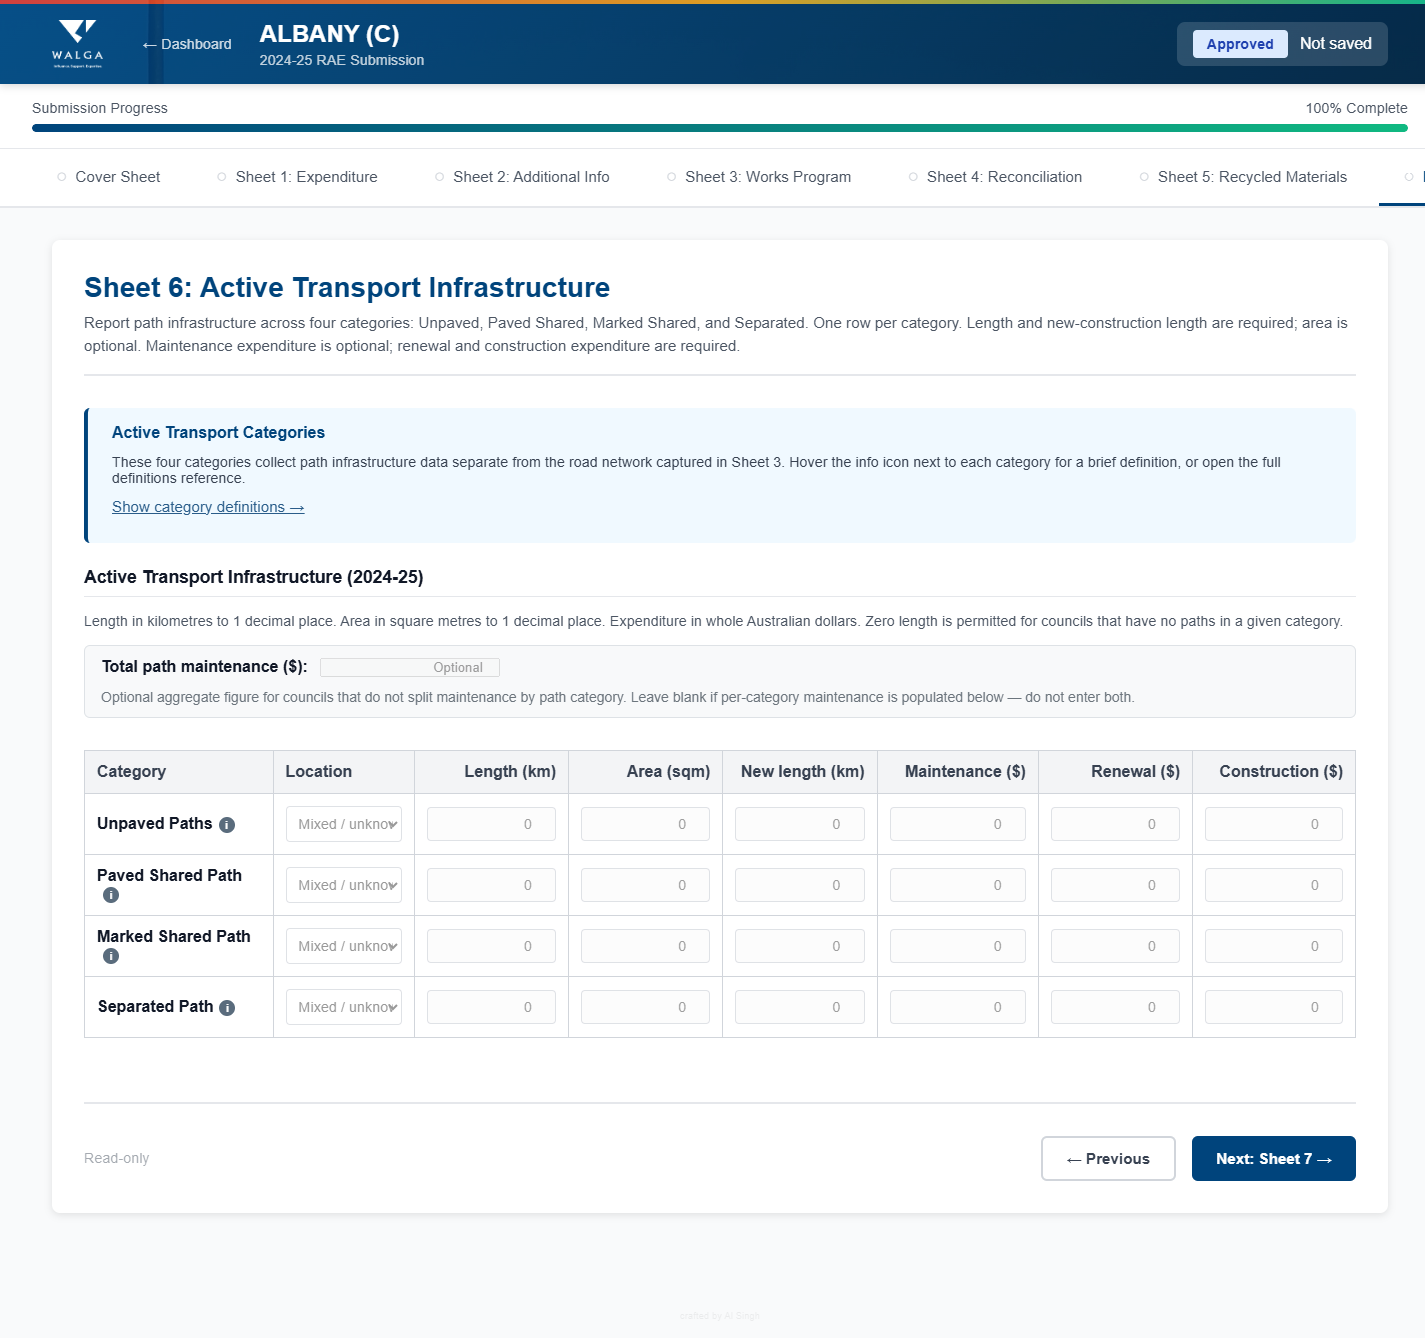Click the Approved status badge

(x=1240, y=44)
